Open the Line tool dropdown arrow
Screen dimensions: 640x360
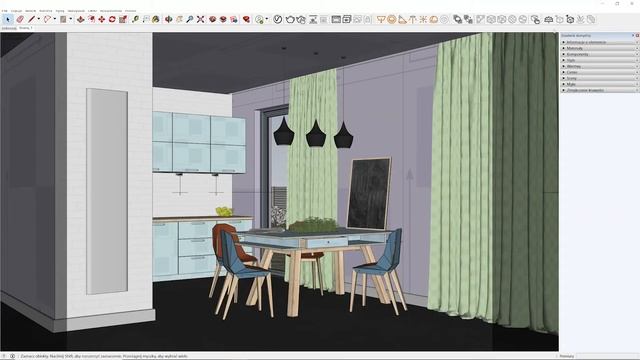(38, 19)
